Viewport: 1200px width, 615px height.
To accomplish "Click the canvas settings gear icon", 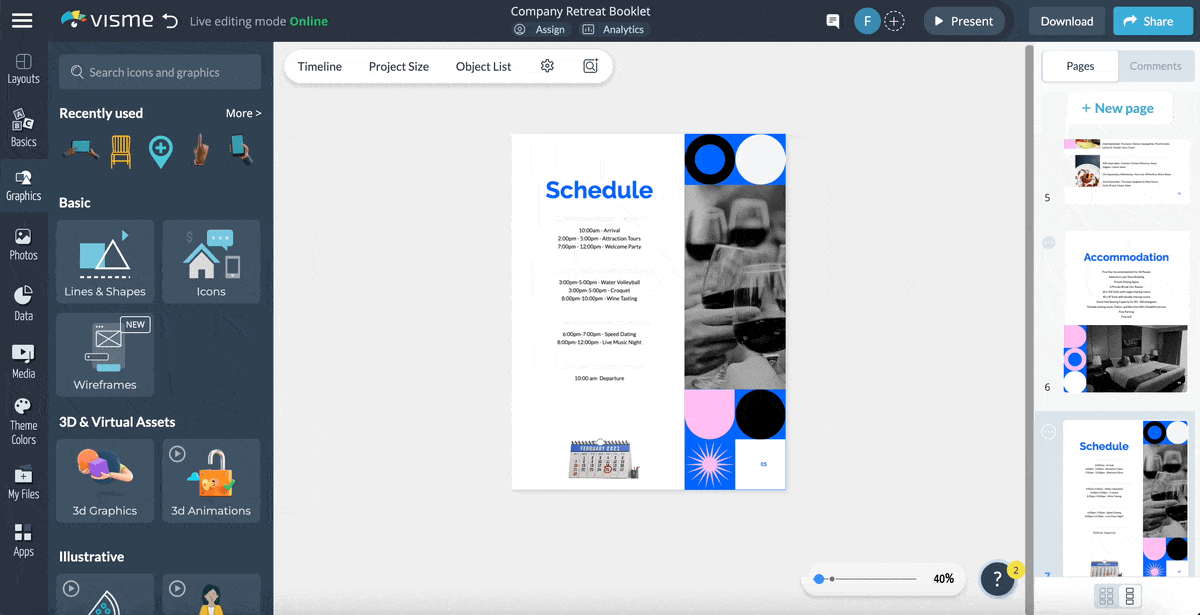I will [547, 66].
